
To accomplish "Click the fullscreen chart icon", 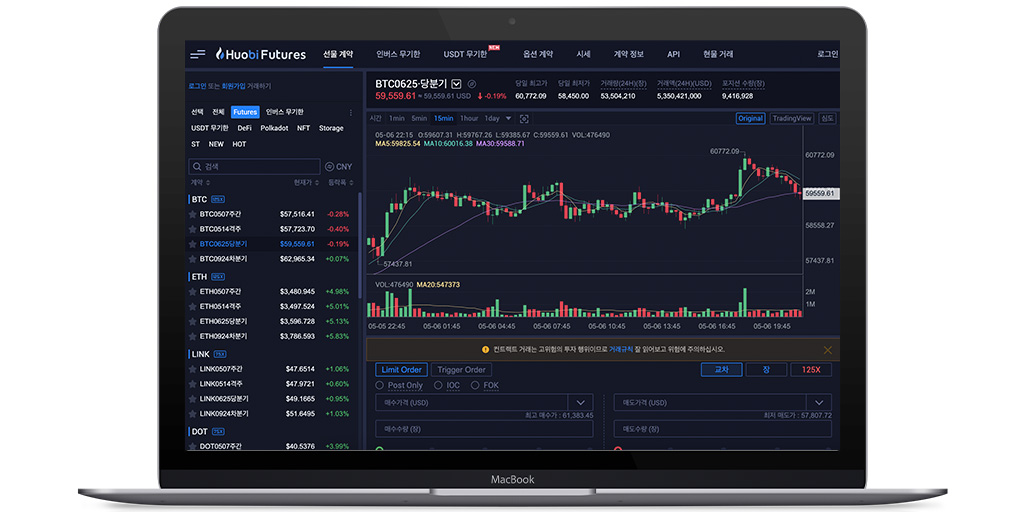I will [524, 119].
